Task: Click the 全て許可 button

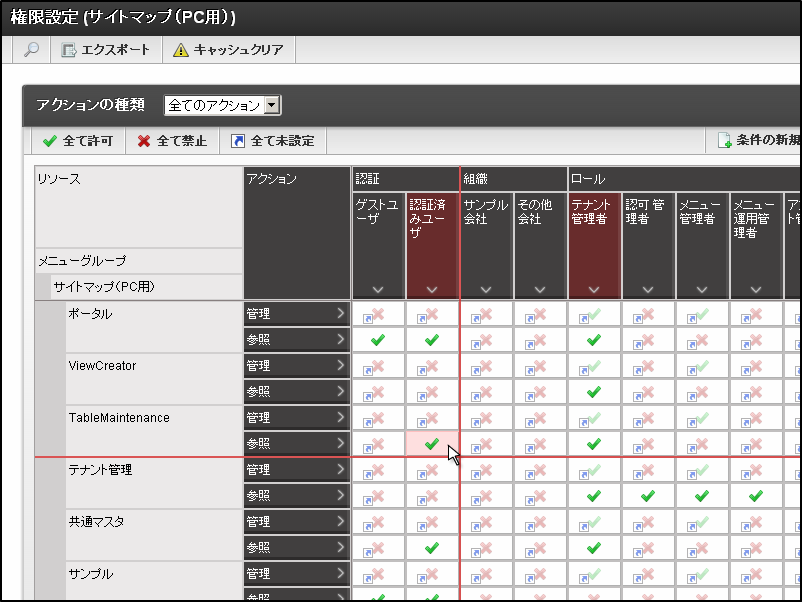Action: (78, 141)
